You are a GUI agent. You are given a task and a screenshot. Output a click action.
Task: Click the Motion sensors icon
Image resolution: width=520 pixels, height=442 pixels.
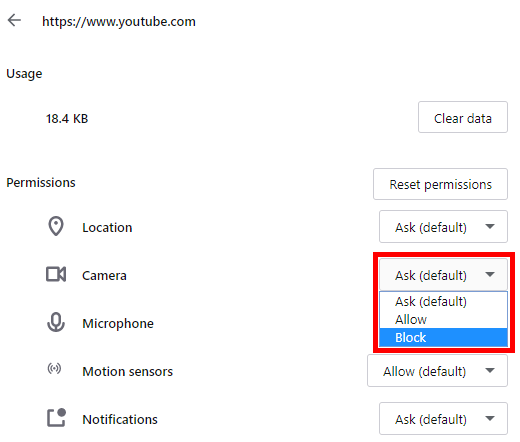click(54, 369)
